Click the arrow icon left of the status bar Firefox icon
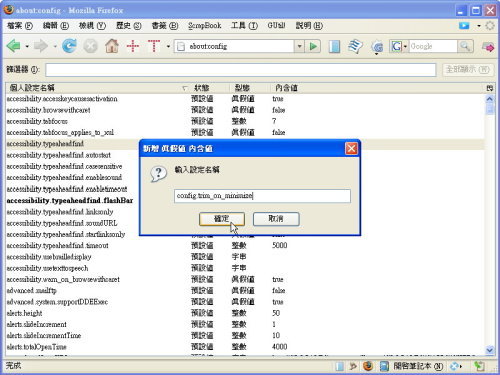 pos(353,366)
